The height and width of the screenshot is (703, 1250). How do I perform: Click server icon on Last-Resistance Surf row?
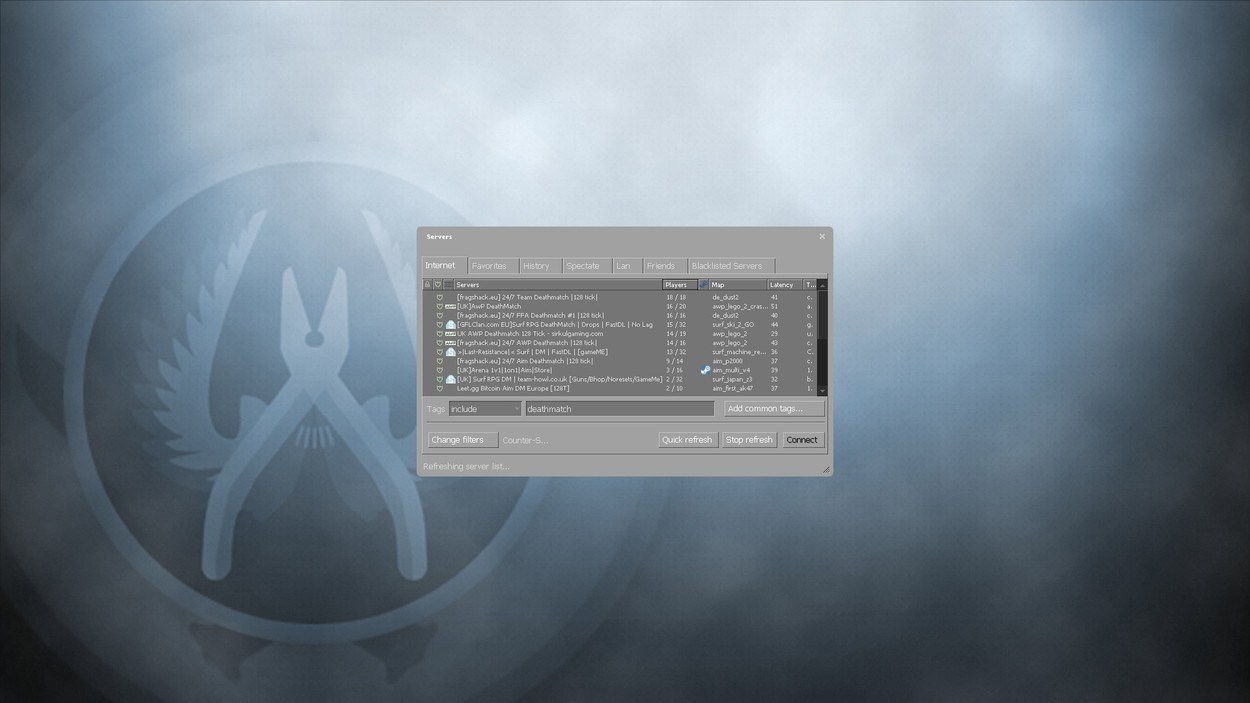[x=450, y=352]
